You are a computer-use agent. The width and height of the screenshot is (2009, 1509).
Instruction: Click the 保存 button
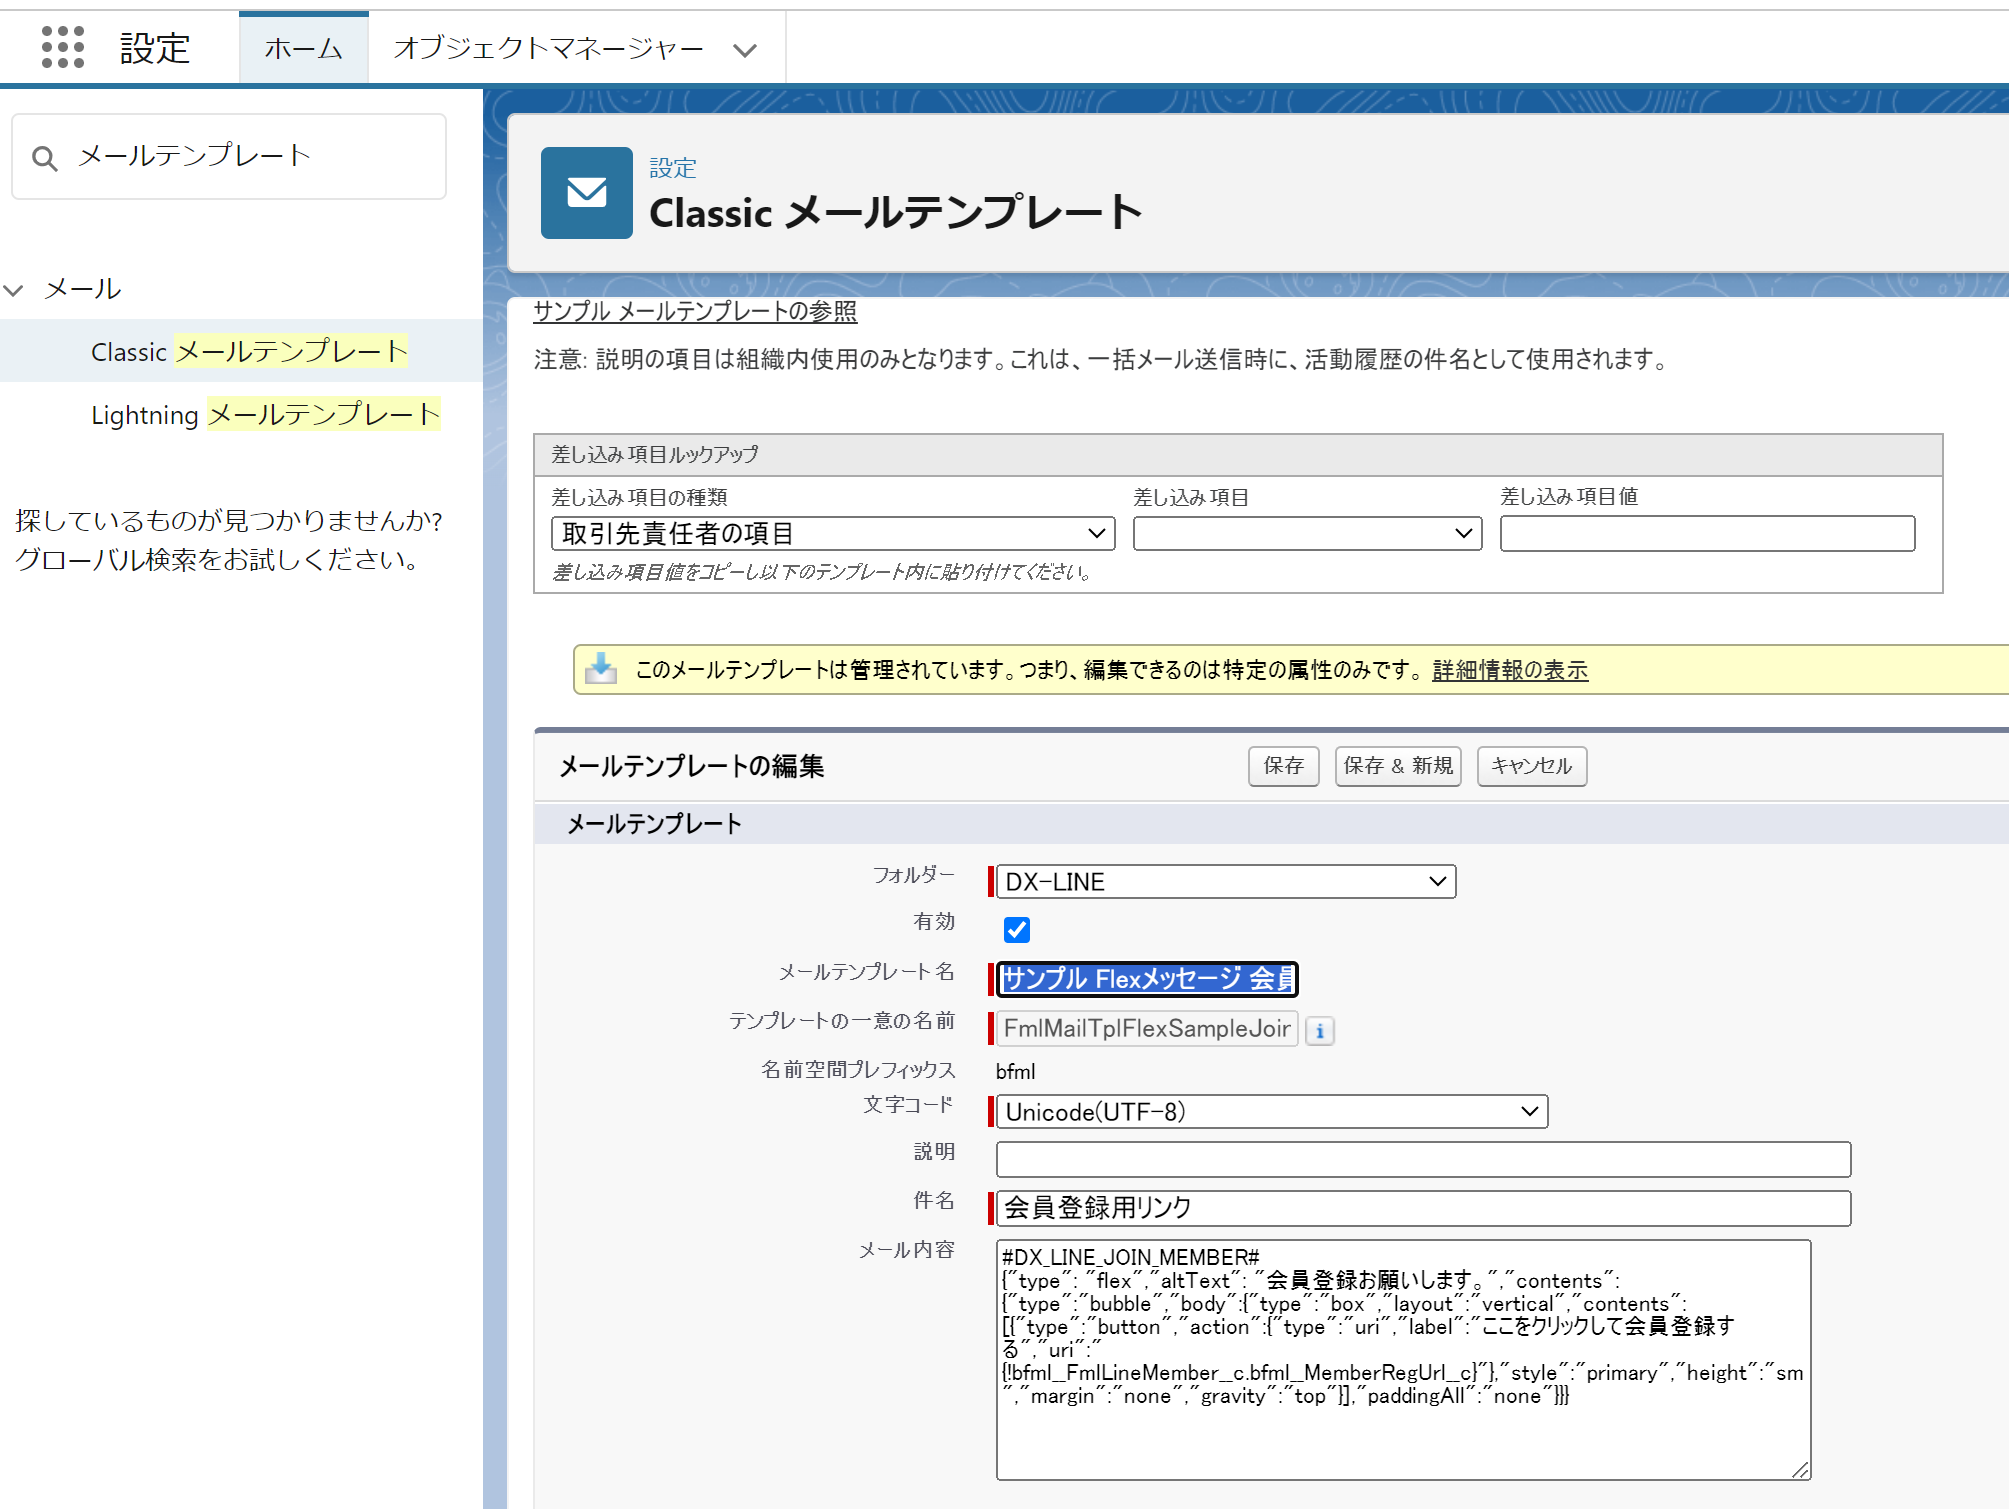click(1283, 766)
